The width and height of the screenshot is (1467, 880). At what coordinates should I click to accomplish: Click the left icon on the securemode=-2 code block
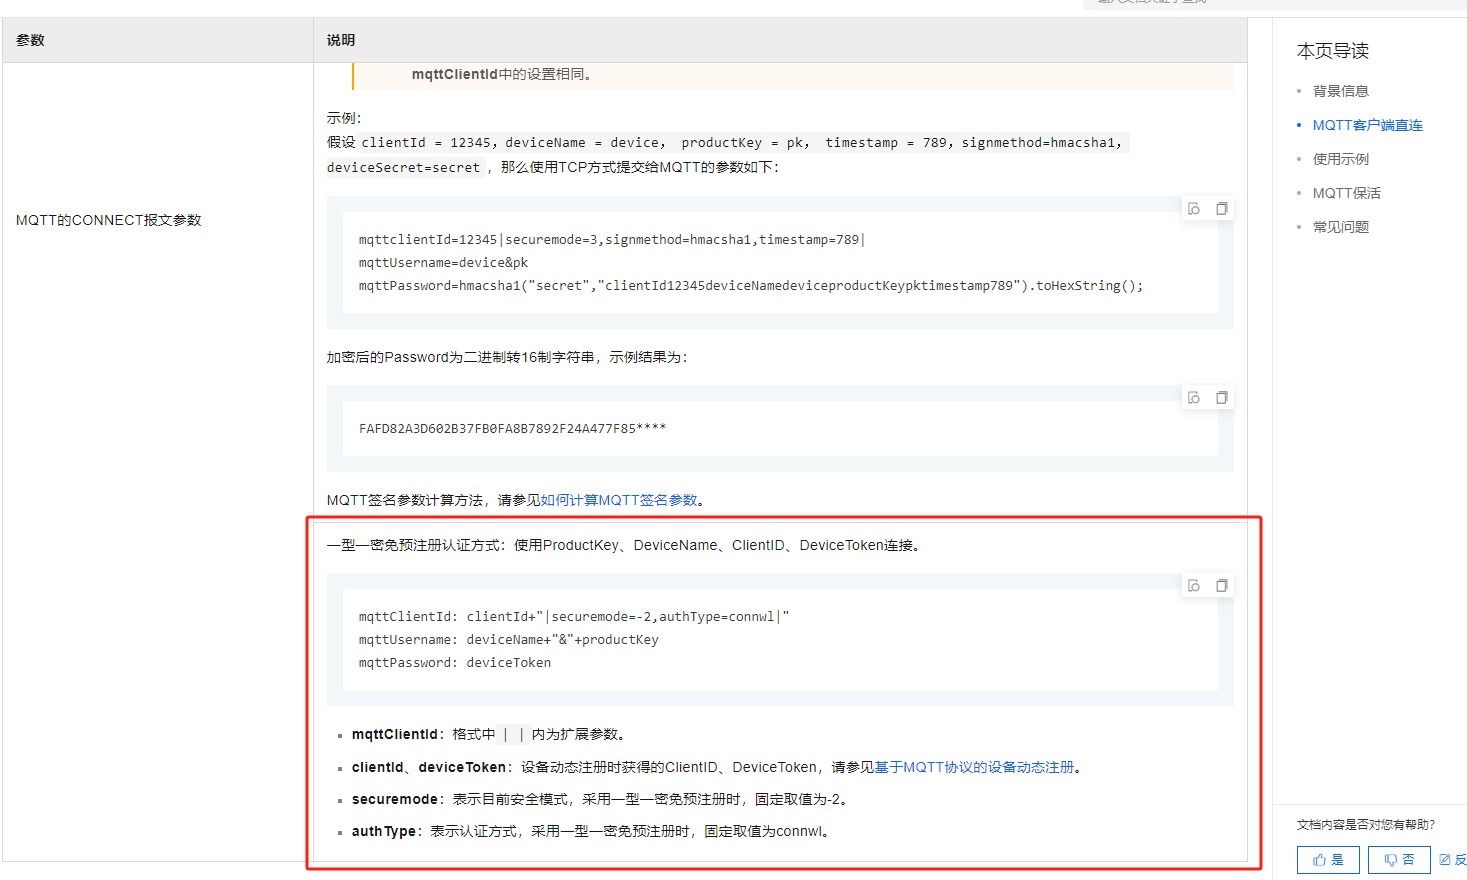[1194, 586]
